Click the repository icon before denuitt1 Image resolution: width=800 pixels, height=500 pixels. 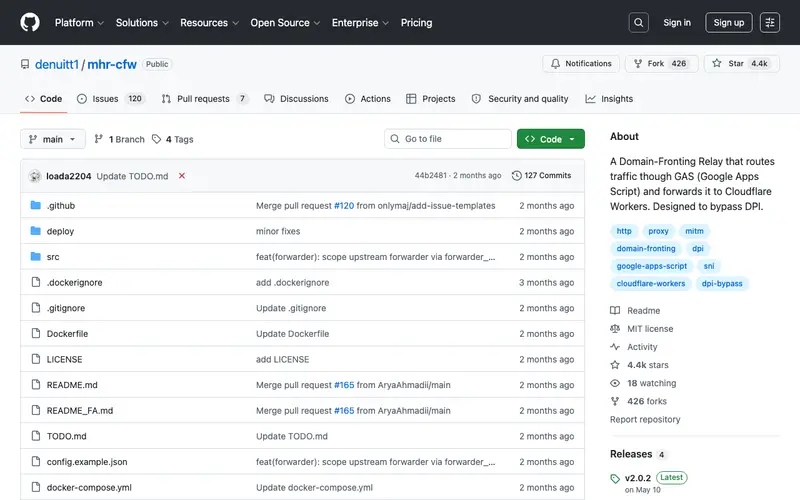pyautogui.click(x=25, y=64)
